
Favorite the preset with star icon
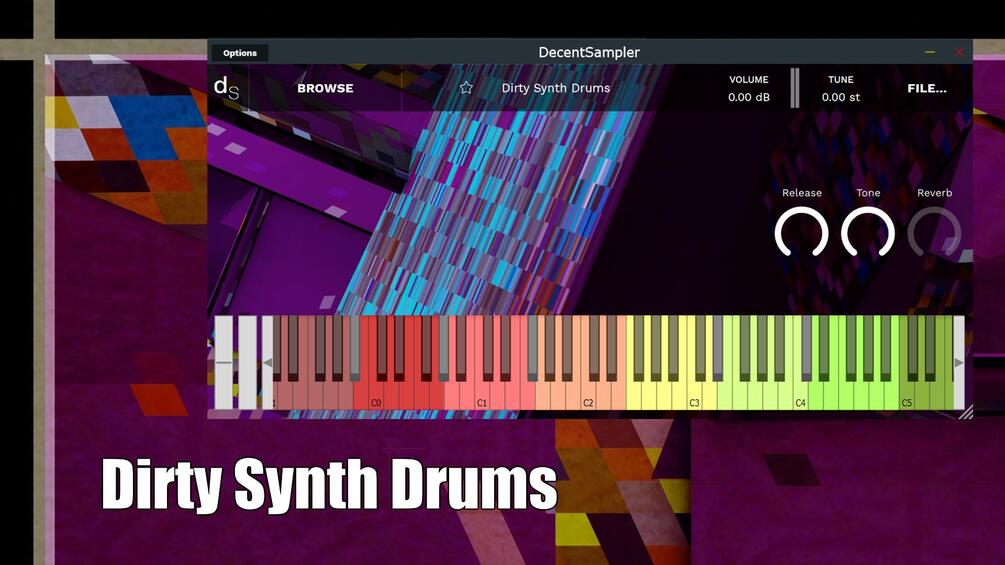click(466, 88)
